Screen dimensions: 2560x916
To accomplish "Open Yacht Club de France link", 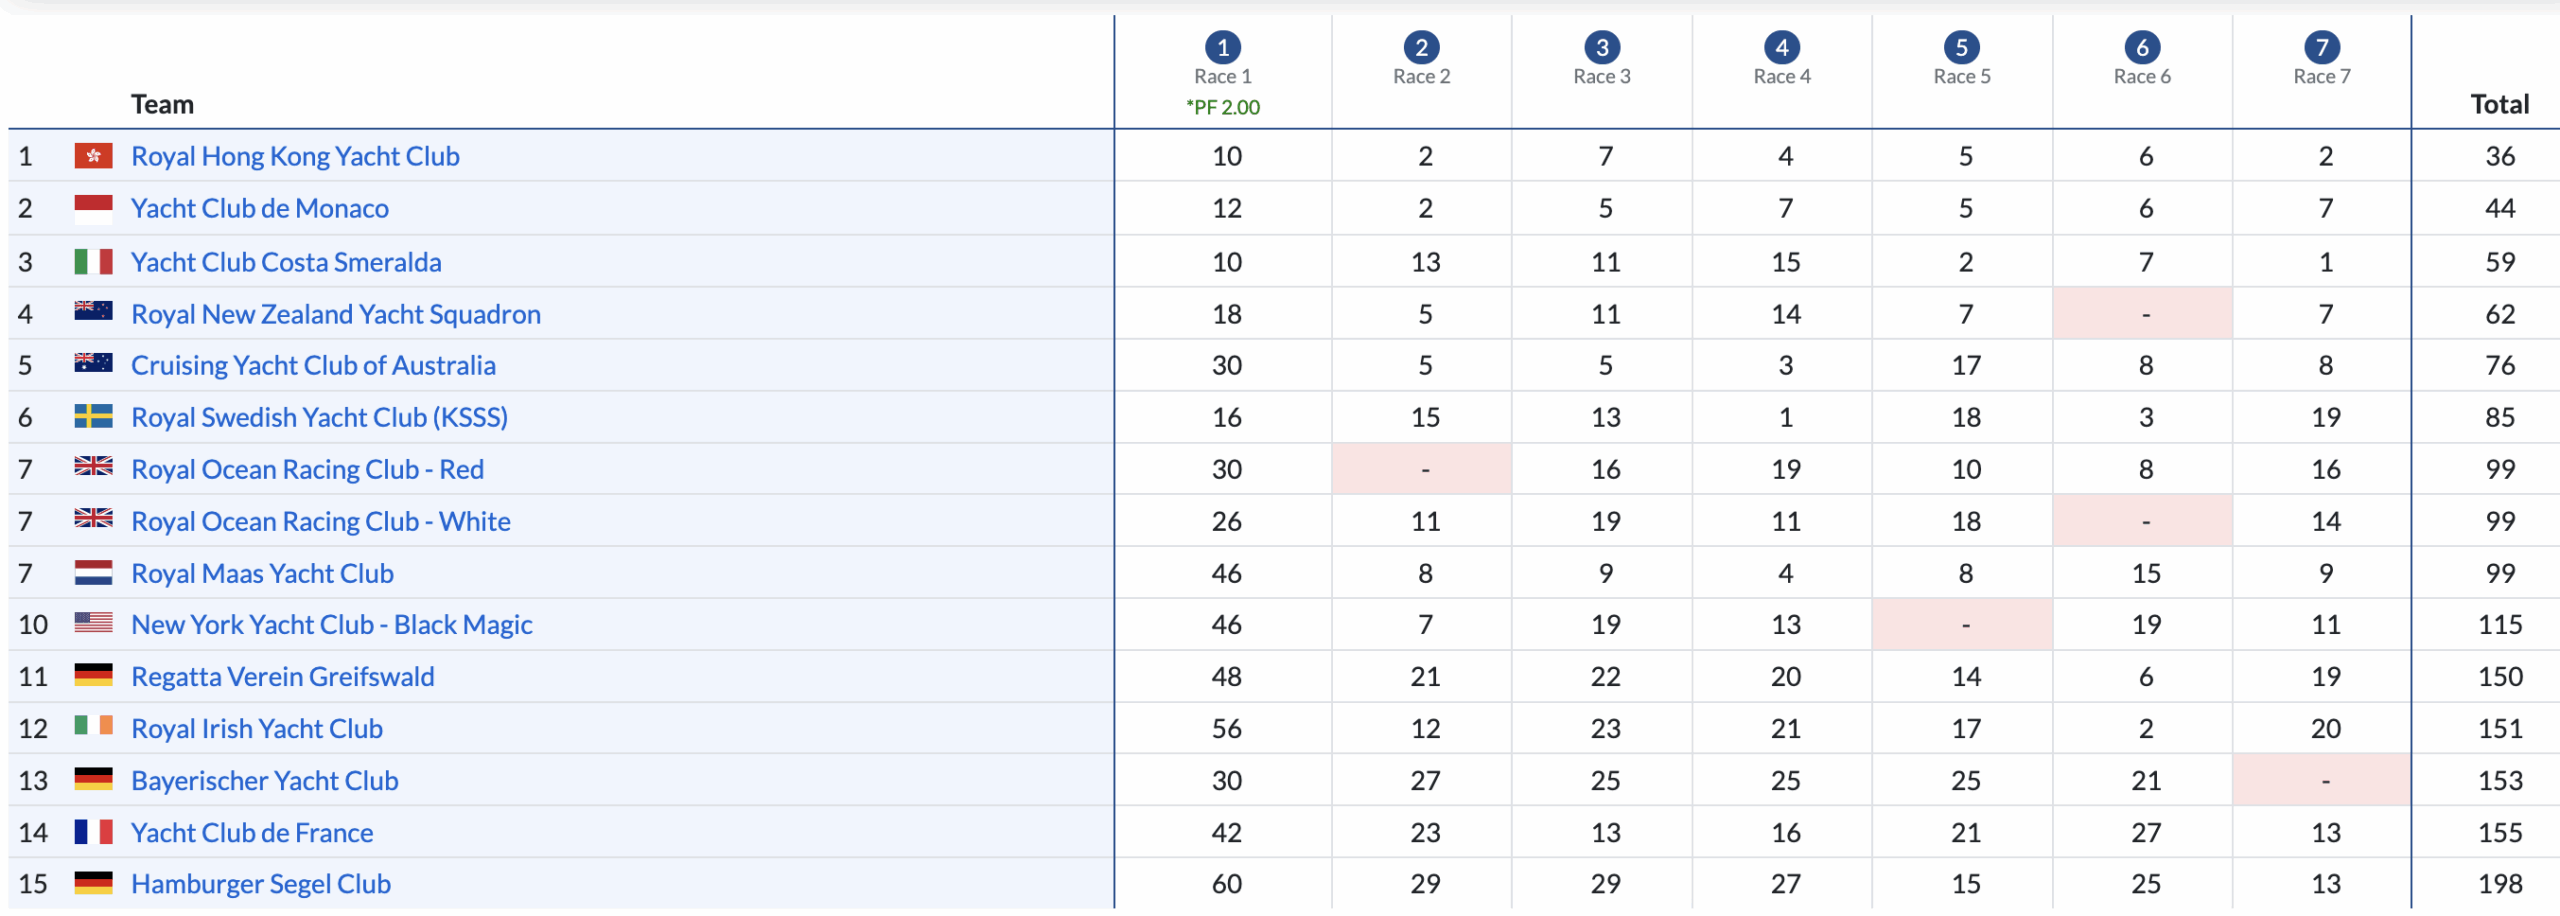I will pos(252,833).
